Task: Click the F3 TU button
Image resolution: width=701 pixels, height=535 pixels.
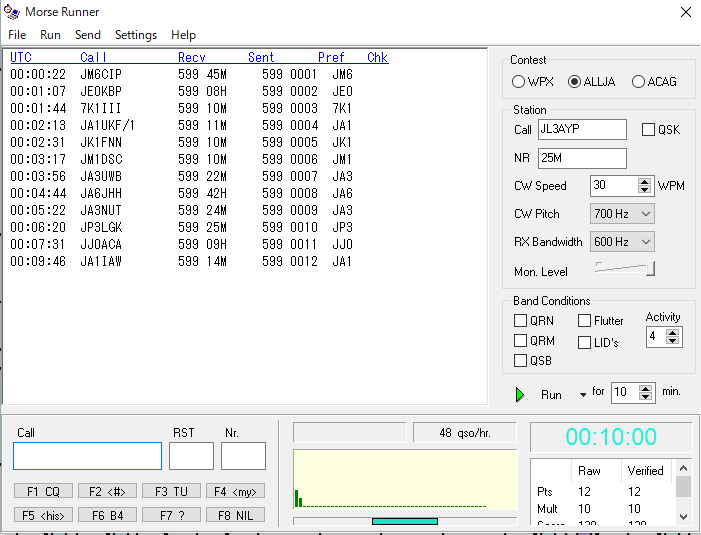Action: (171, 491)
